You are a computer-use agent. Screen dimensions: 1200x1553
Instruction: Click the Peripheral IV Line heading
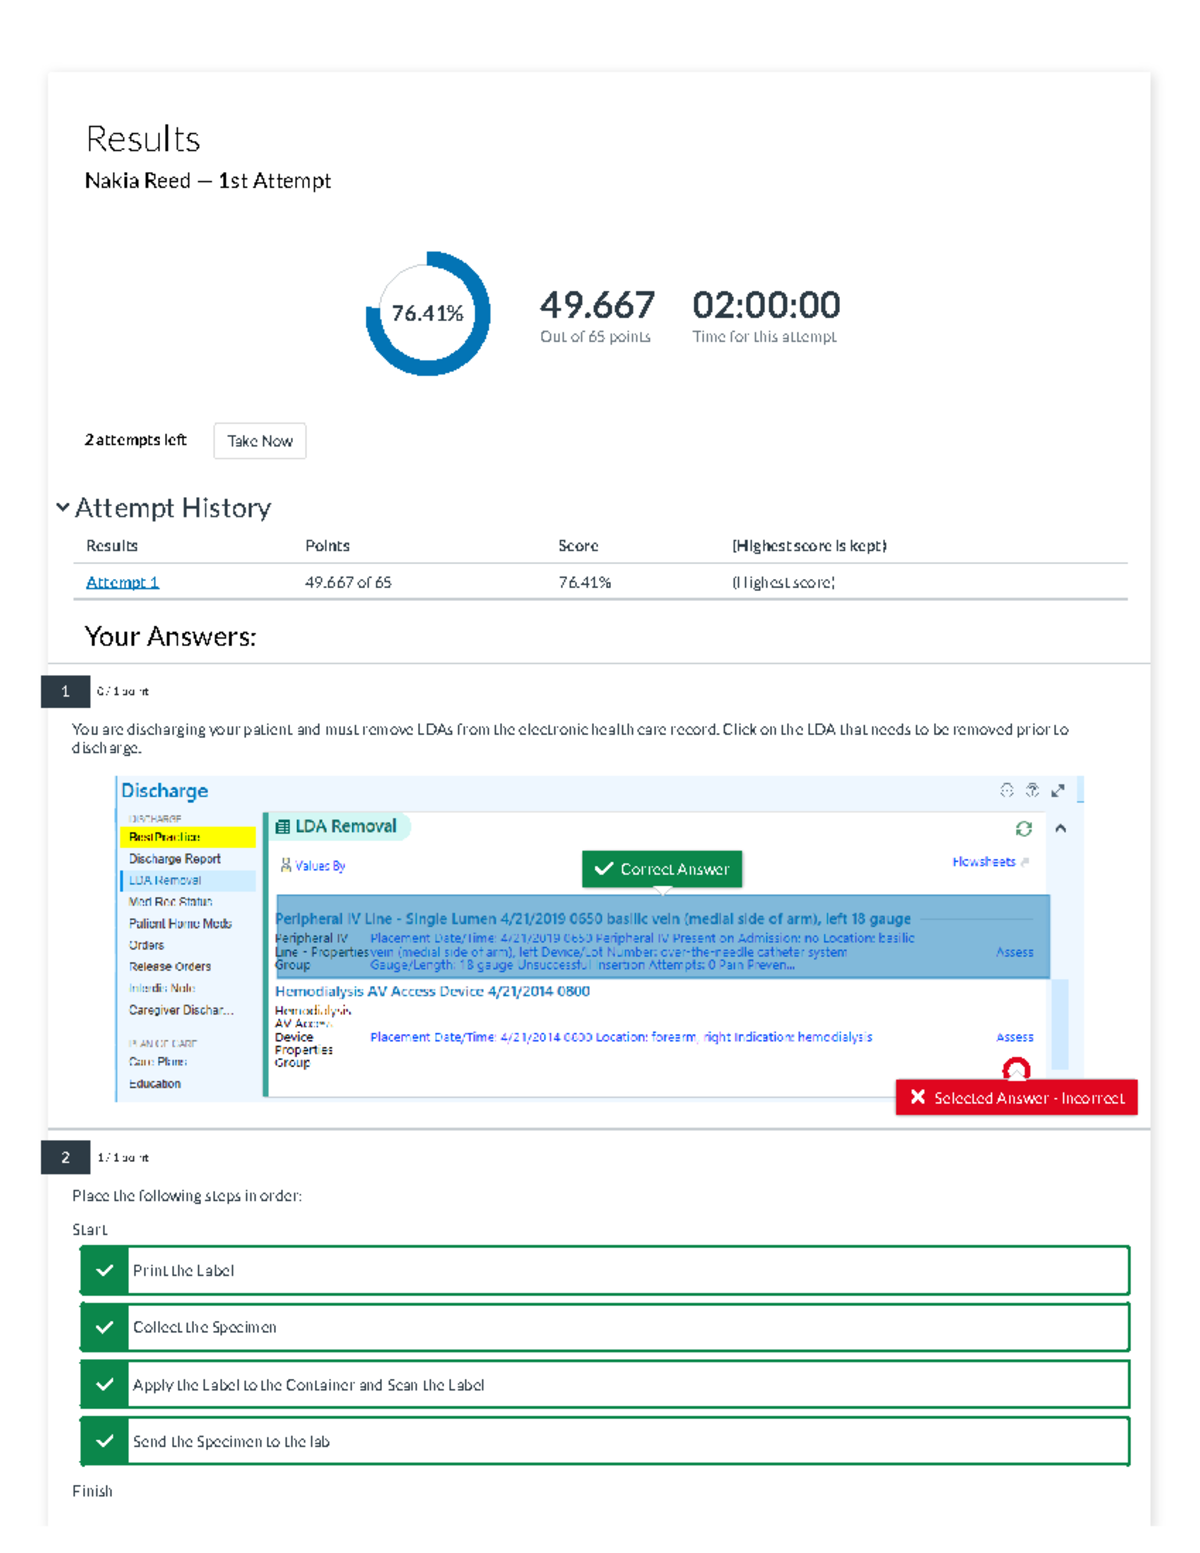tap(592, 918)
